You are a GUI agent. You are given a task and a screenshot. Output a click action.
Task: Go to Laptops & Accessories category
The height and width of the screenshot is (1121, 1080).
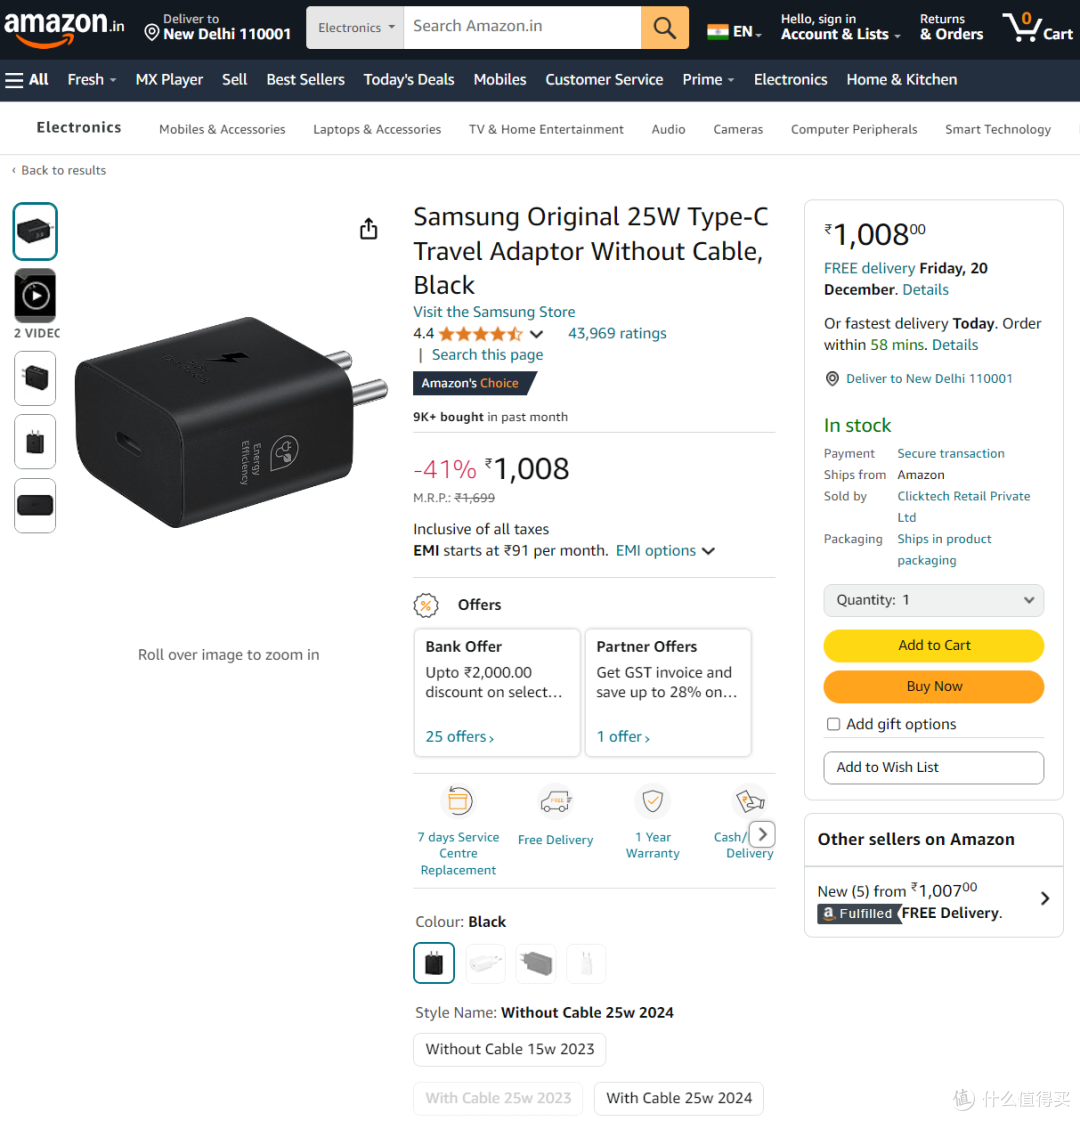(377, 129)
